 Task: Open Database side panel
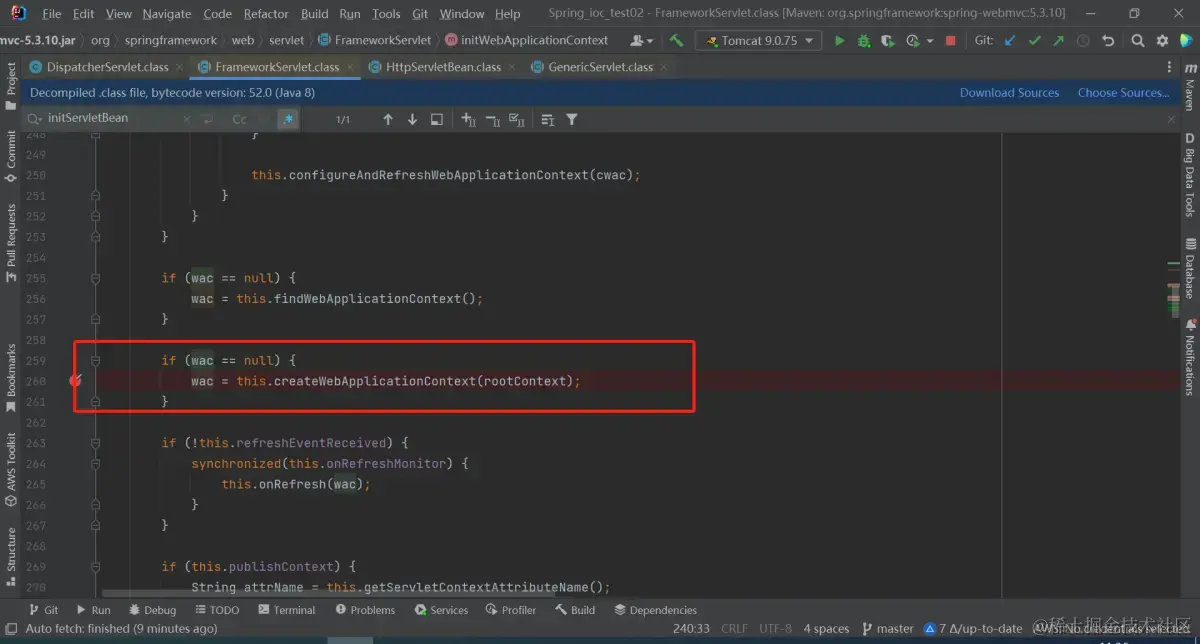tap(1190, 268)
